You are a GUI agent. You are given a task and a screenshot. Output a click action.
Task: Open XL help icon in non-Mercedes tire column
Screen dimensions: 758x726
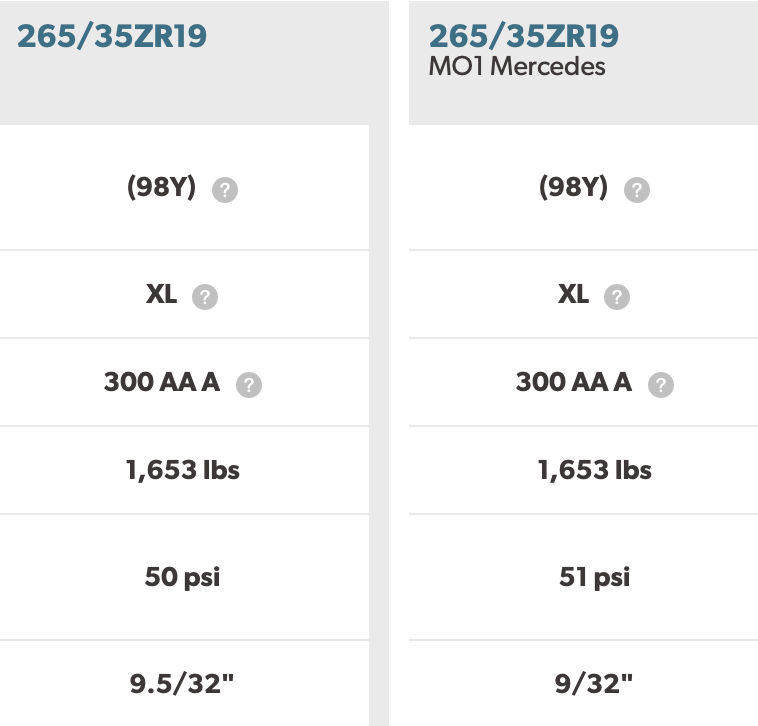tap(205, 297)
